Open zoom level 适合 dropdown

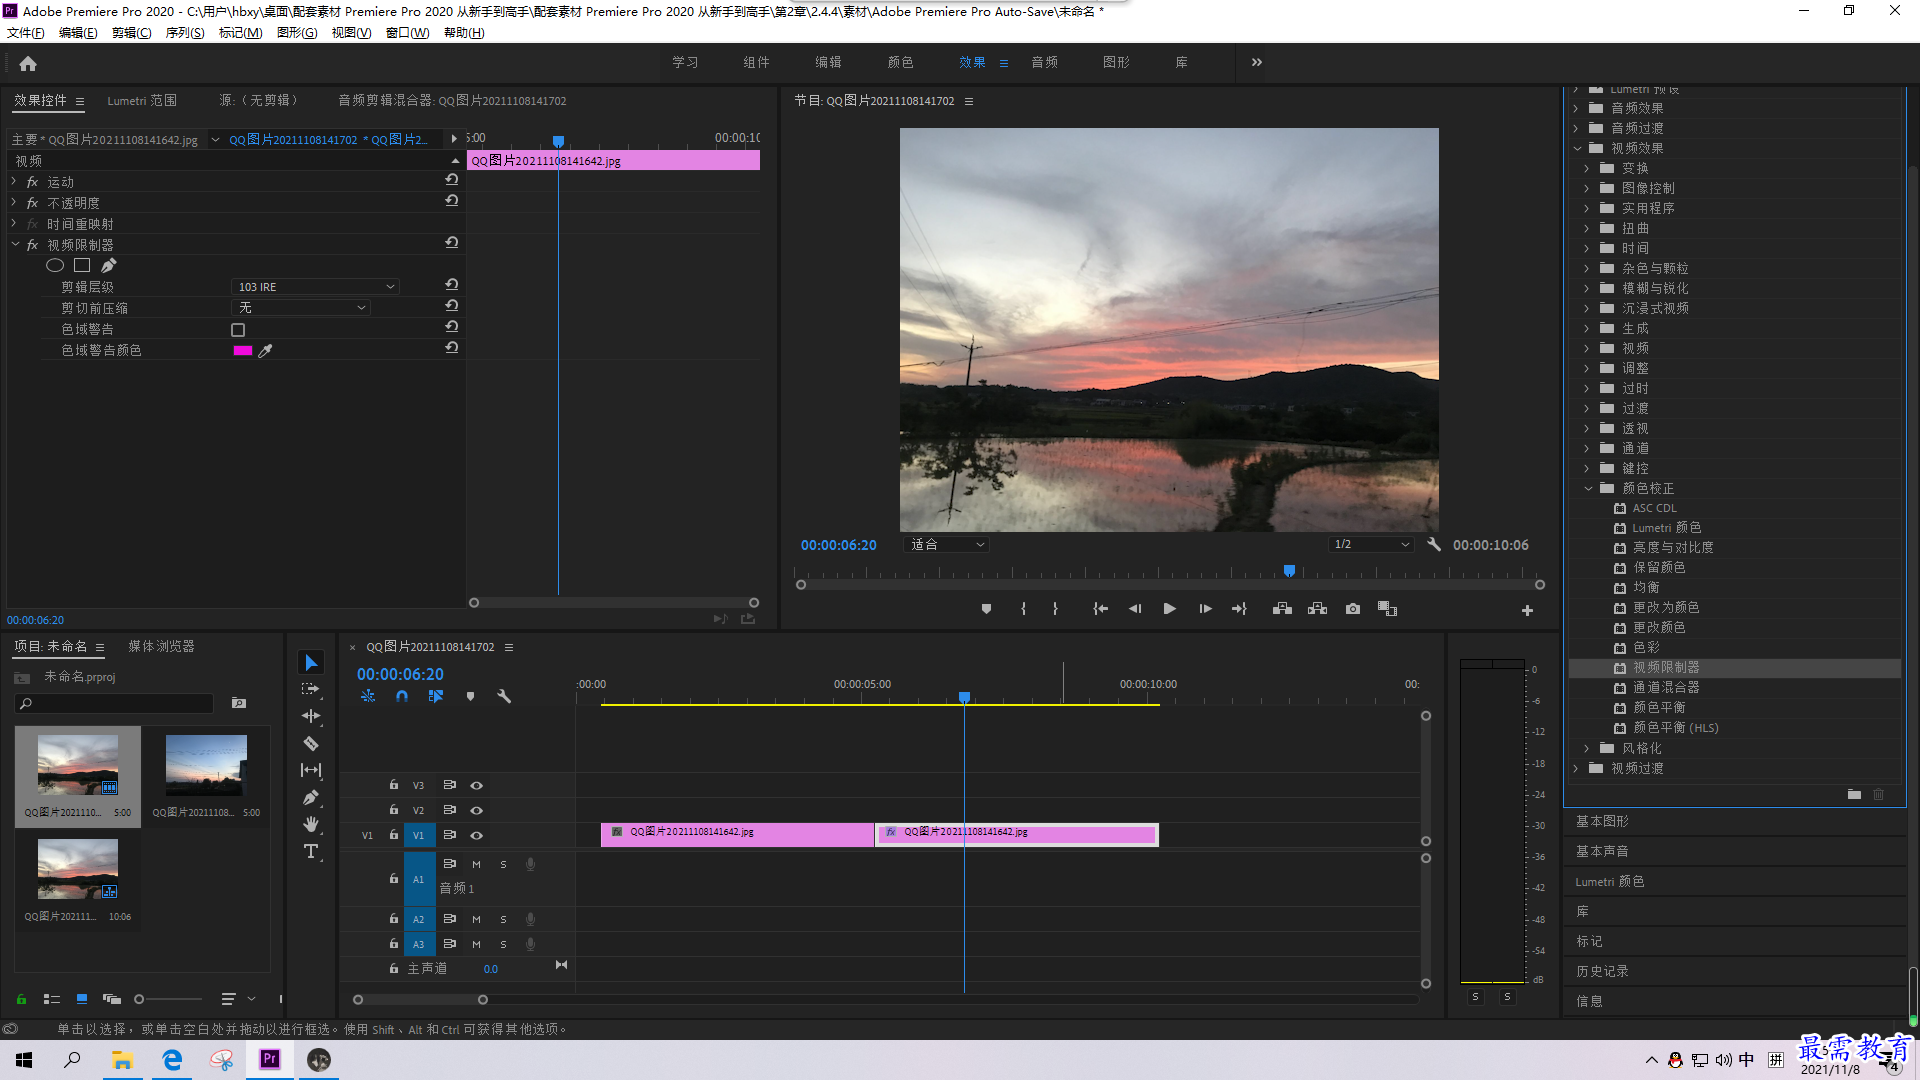coord(946,545)
